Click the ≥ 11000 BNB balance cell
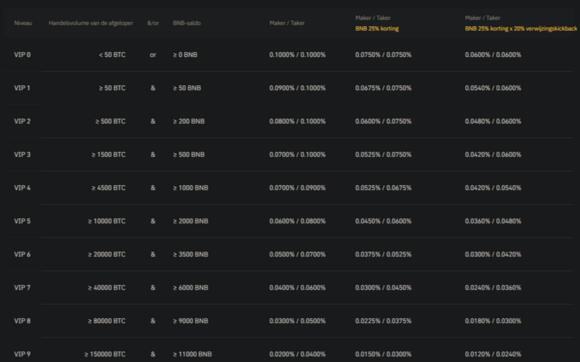Viewport: 580px width, 362px height. pyautogui.click(x=192, y=354)
